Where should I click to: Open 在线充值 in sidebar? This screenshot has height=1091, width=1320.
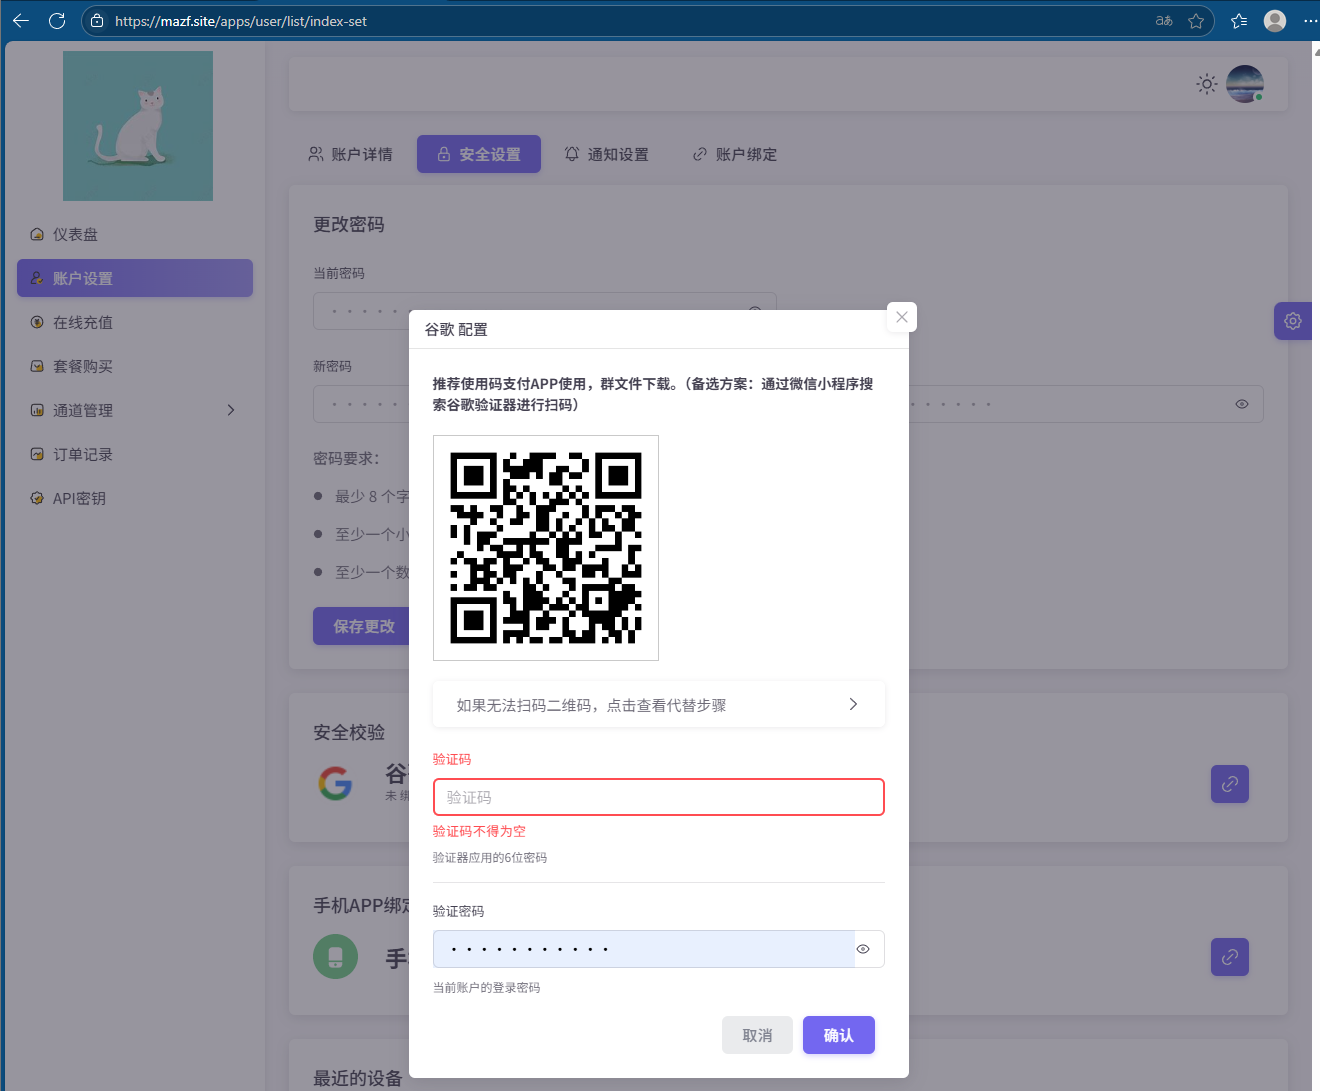coord(135,322)
